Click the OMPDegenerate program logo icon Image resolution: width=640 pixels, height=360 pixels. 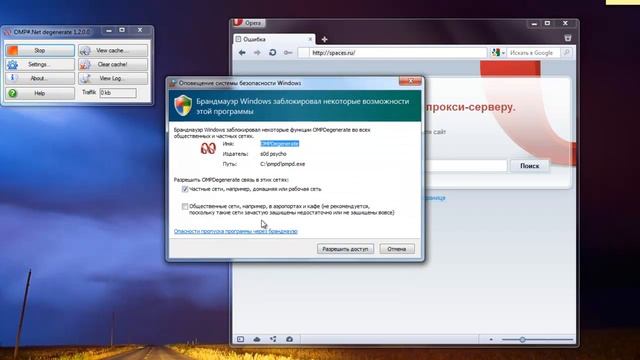pyautogui.click(x=208, y=149)
